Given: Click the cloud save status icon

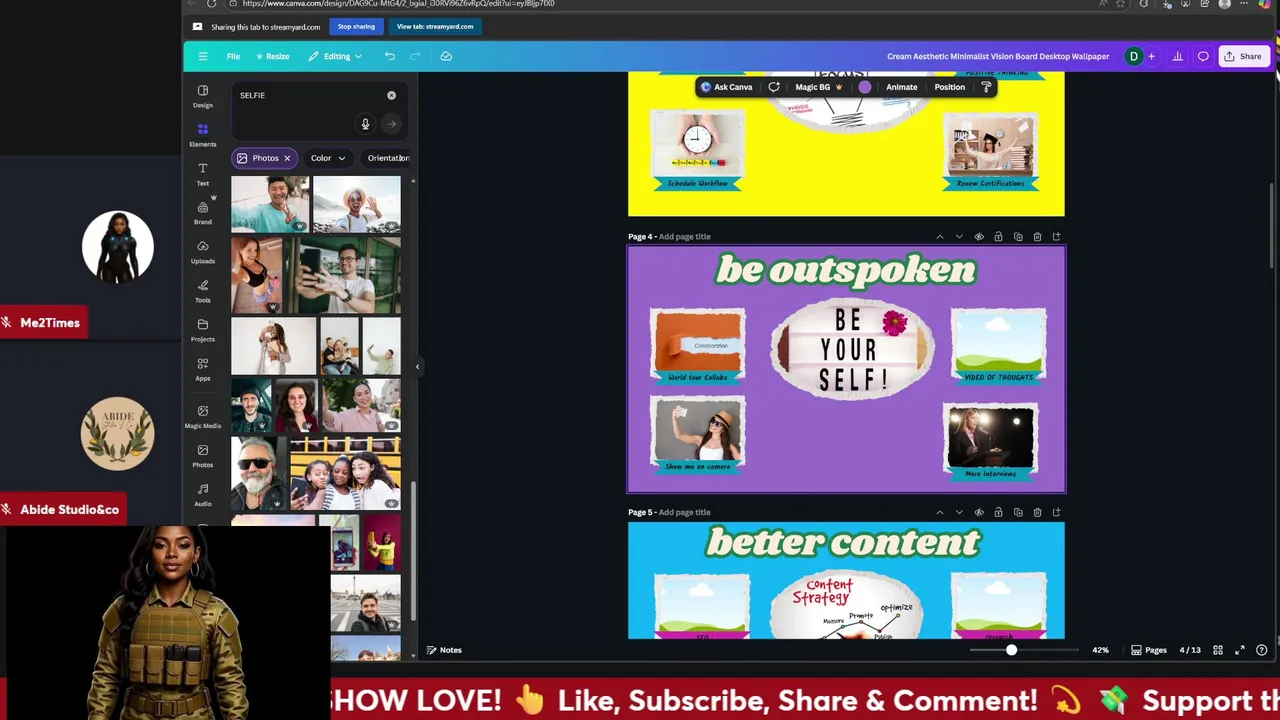Looking at the screenshot, I should 446,56.
